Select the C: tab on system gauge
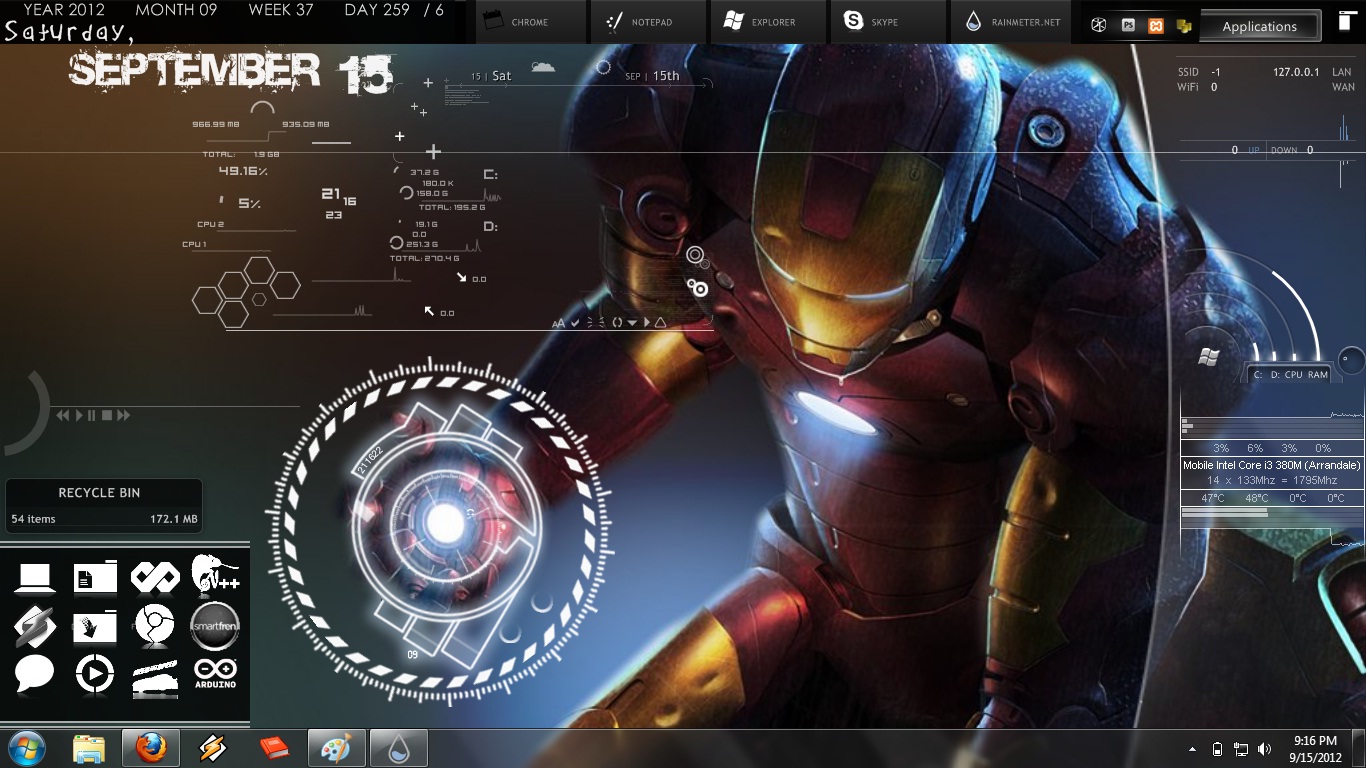Viewport: 1366px width, 768px height. (x=1258, y=375)
